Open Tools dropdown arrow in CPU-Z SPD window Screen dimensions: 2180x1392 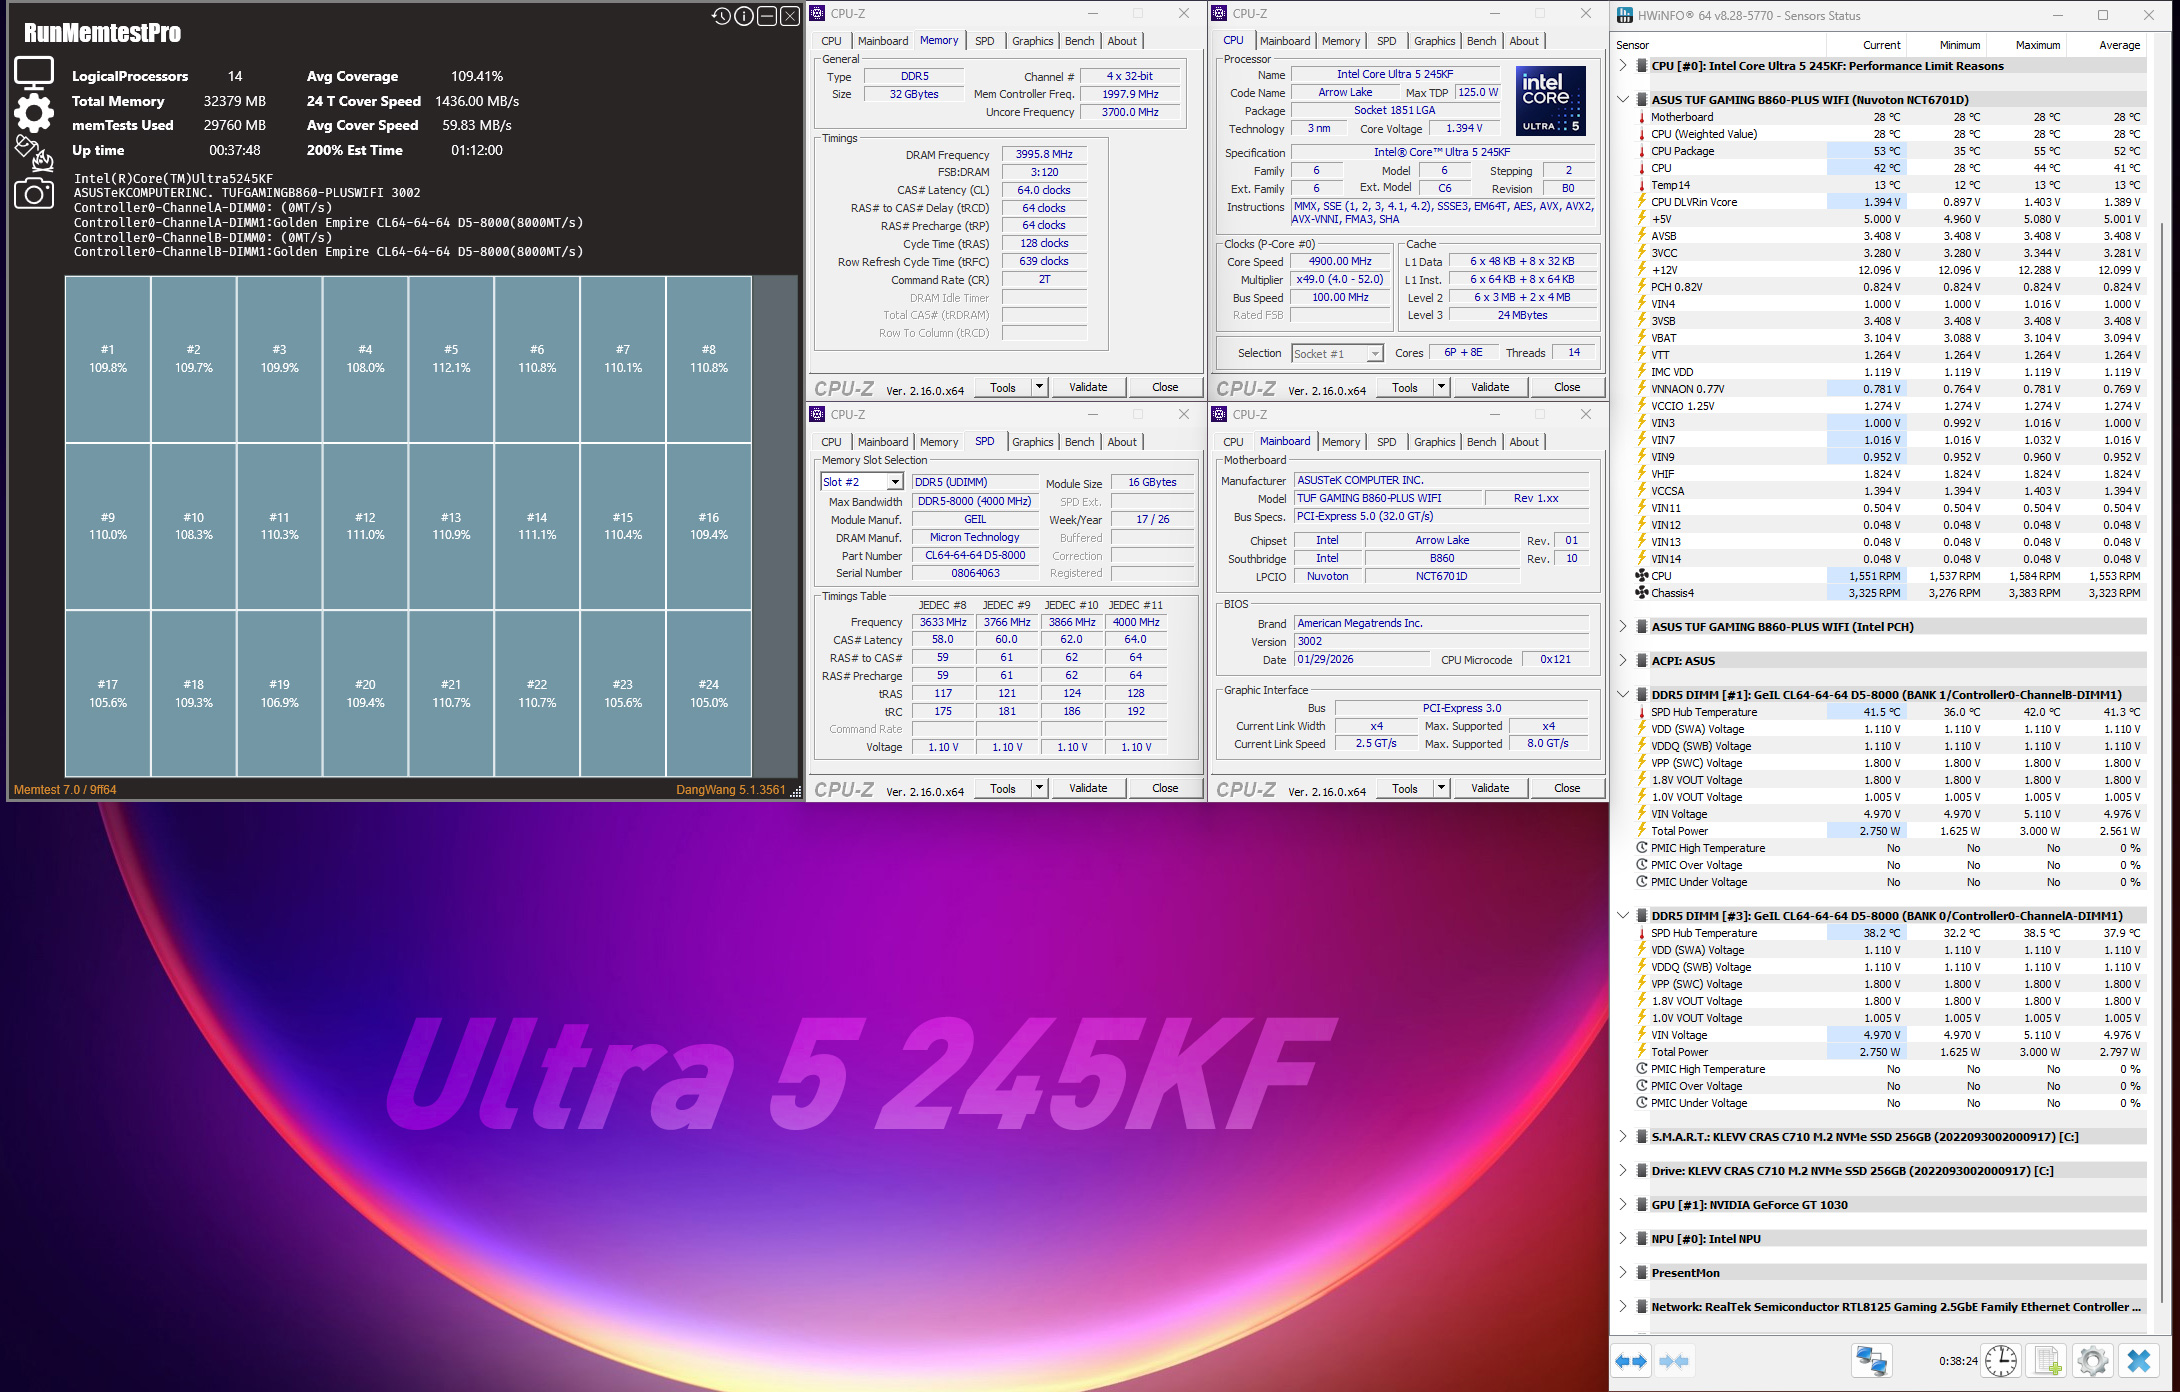point(1039,788)
